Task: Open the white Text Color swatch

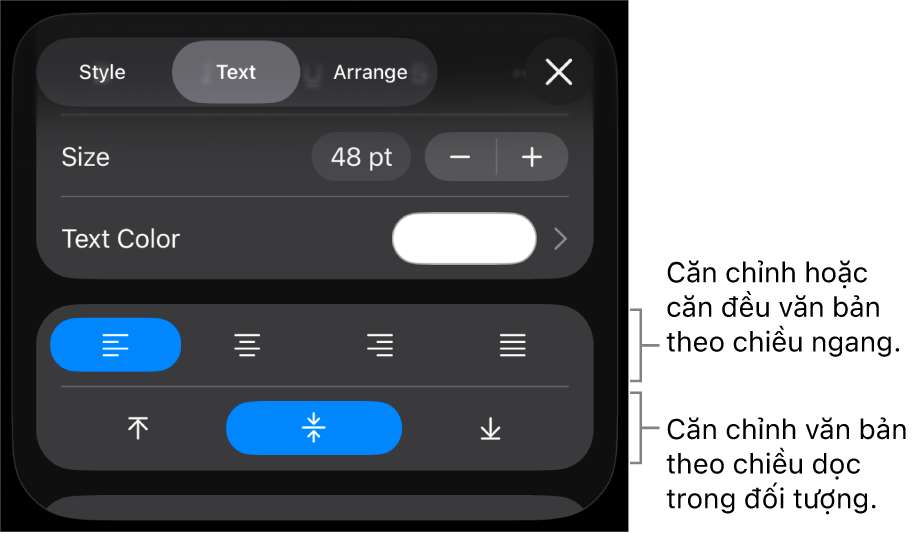Action: [x=464, y=238]
